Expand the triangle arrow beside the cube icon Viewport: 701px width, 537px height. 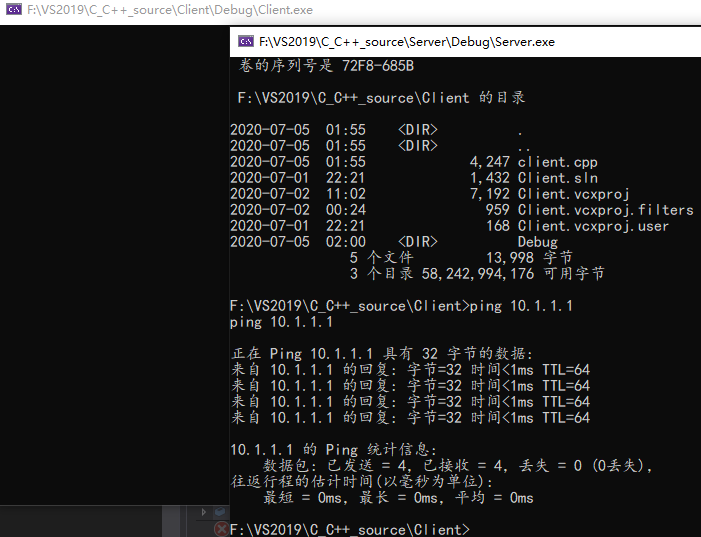click(204, 512)
